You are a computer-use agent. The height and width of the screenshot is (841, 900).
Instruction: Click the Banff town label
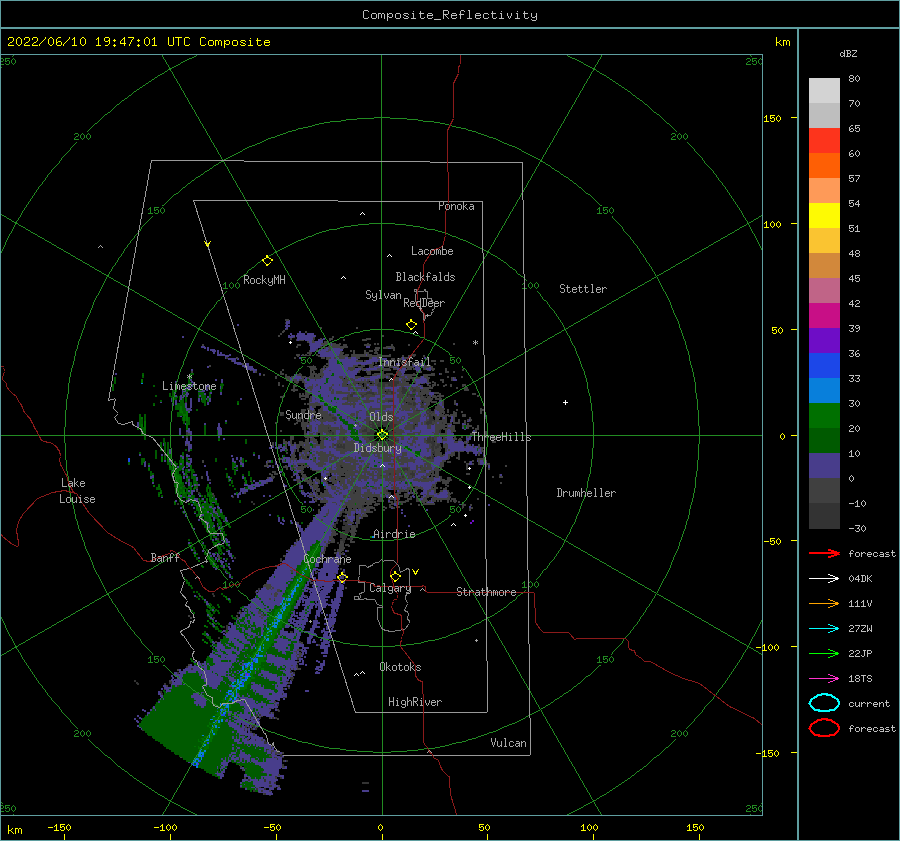click(165, 558)
